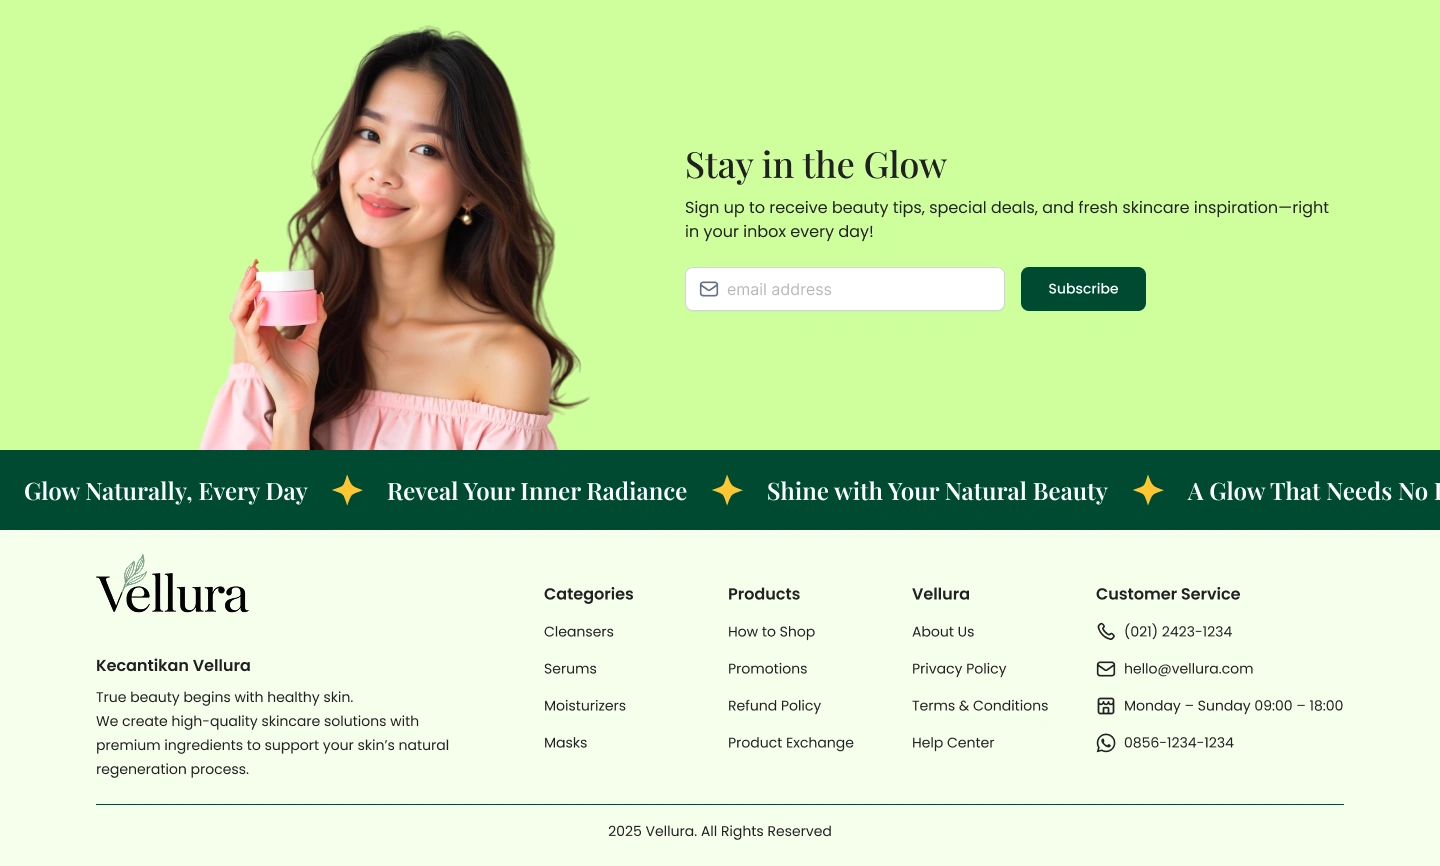This screenshot has height=866, width=1440.
Task: Go to the Help Center
Action: 953,743
